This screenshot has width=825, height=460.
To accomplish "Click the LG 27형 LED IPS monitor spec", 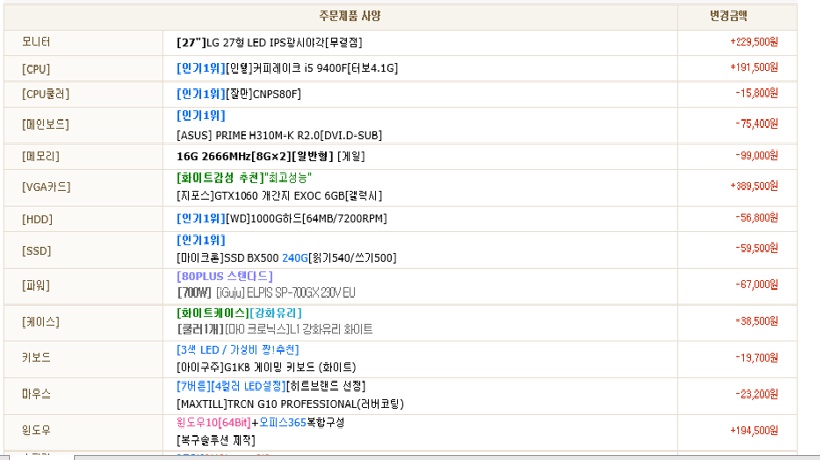I will tap(269, 43).
